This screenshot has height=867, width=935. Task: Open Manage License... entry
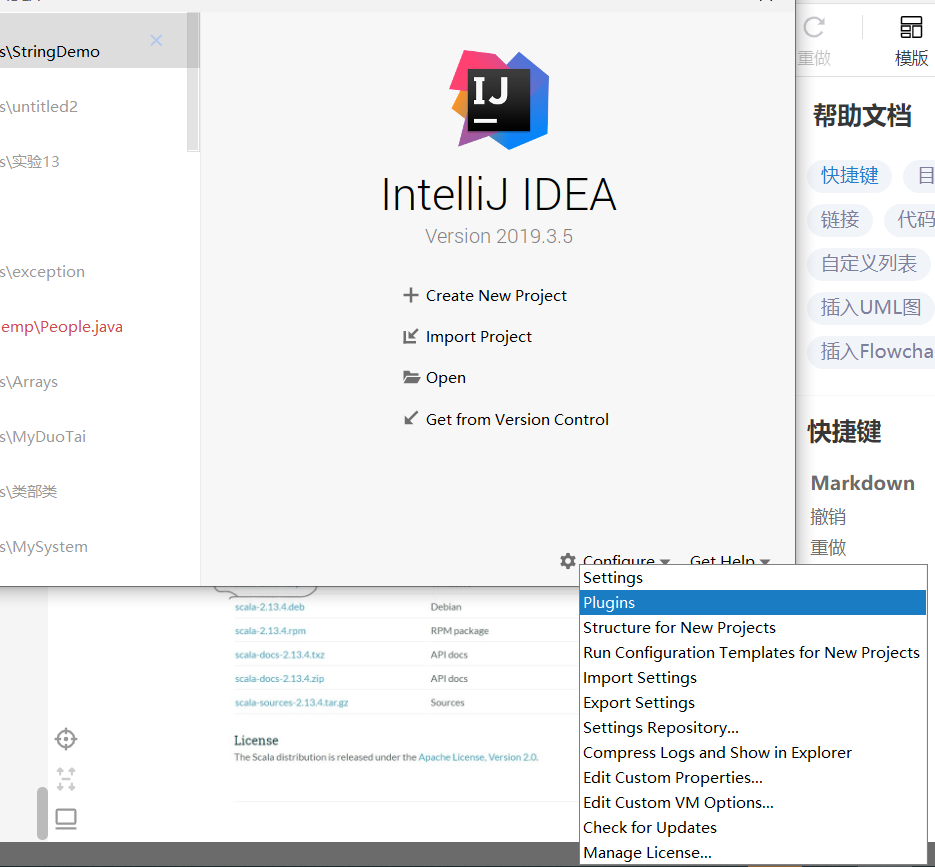[x=753, y=853]
